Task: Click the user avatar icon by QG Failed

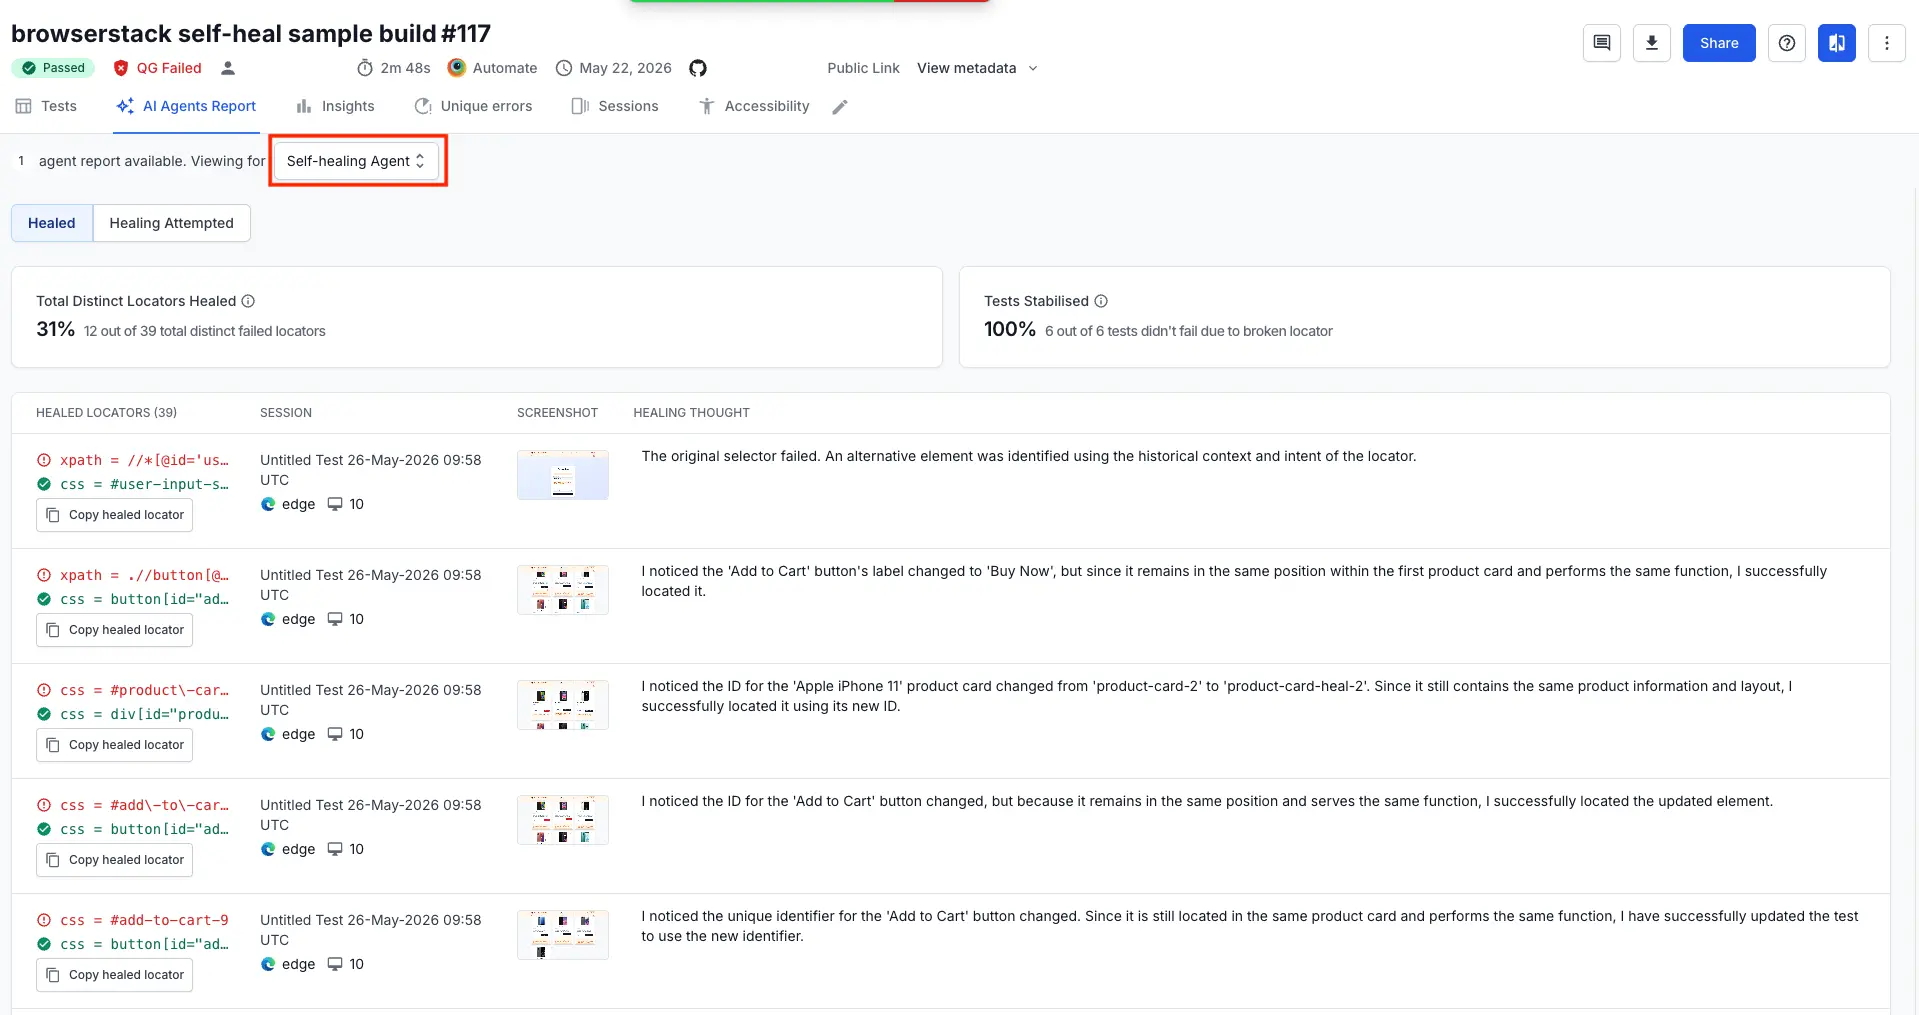Action: tap(228, 68)
